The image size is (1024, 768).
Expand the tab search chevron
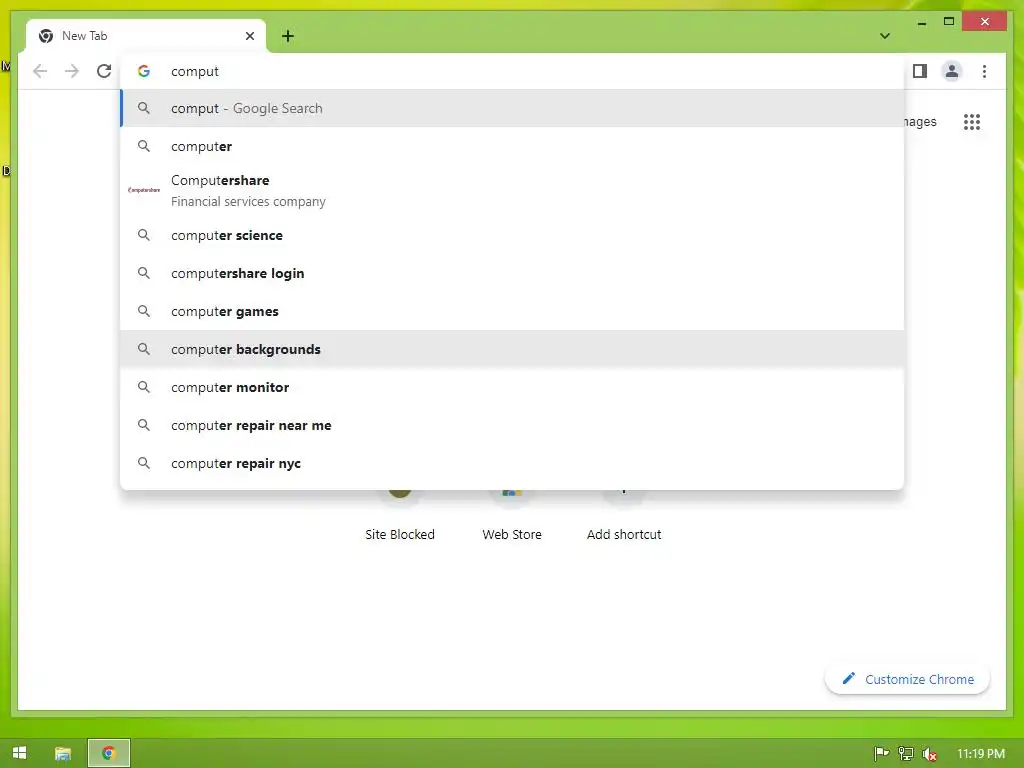pyautogui.click(x=885, y=36)
